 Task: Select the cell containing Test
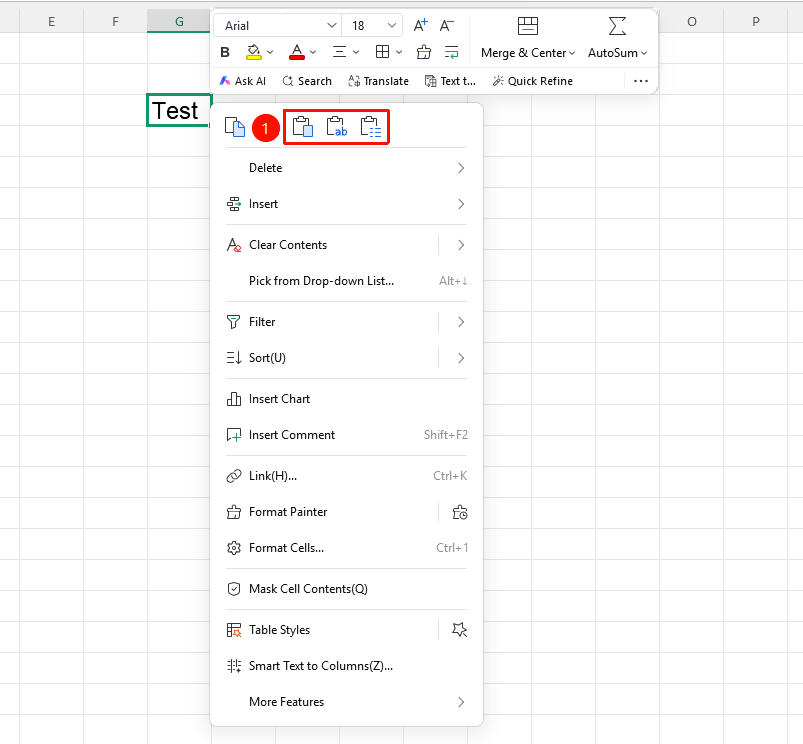coord(179,110)
